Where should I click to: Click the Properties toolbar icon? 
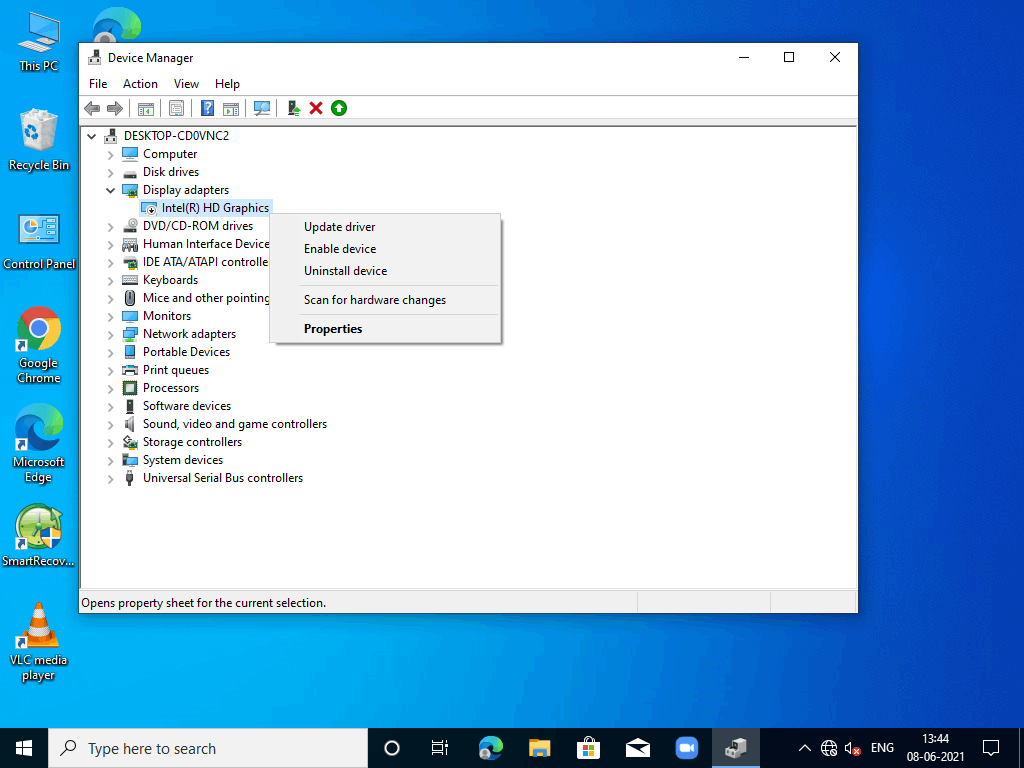[x=176, y=108]
